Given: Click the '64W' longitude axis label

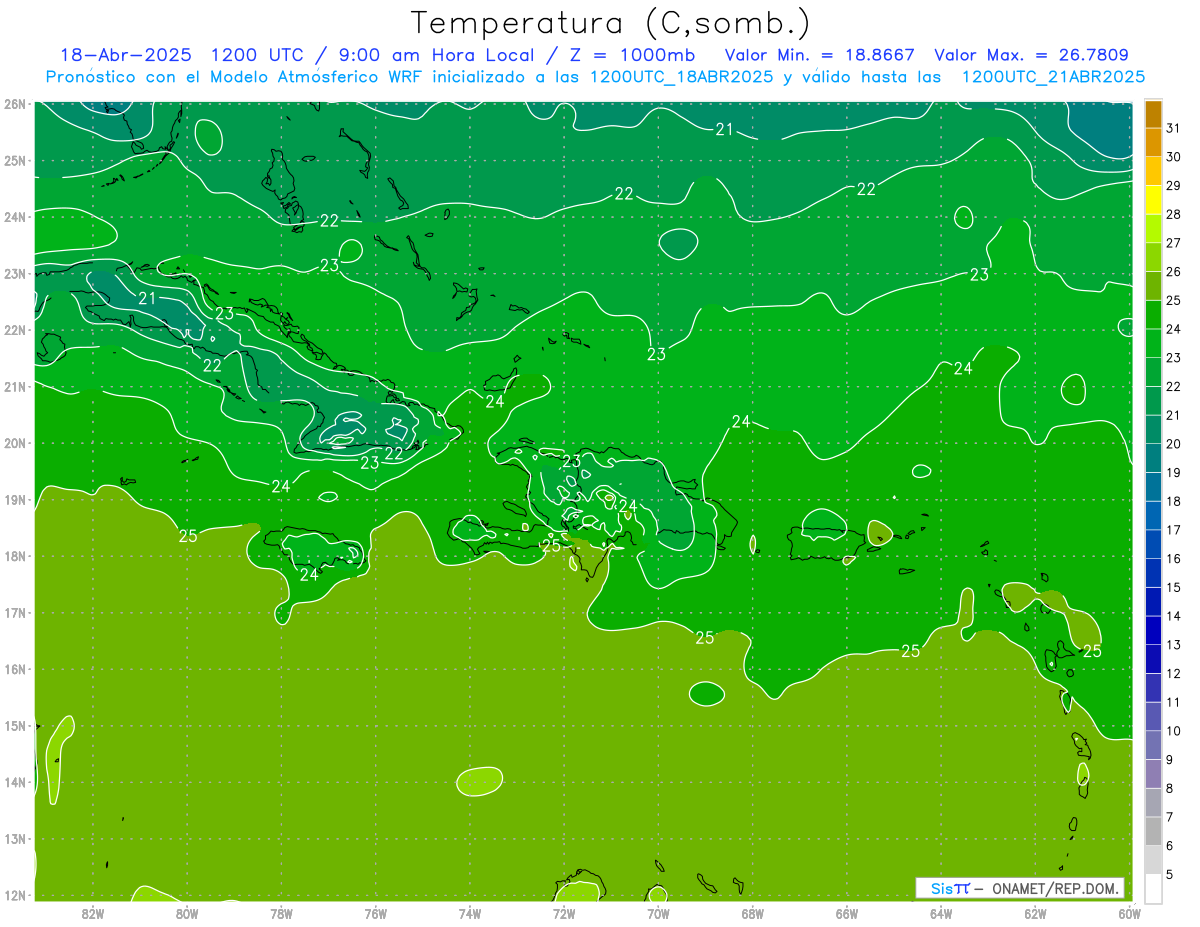Looking at the screenshot, I should [x=941, y=913].
